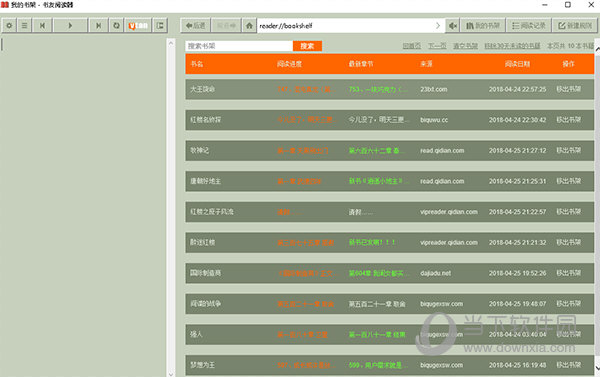The width and height of the screenshot is (600, 377).
Task: Click source dajiadu.net
Action: pyautogui.click(x=435, y=273)
